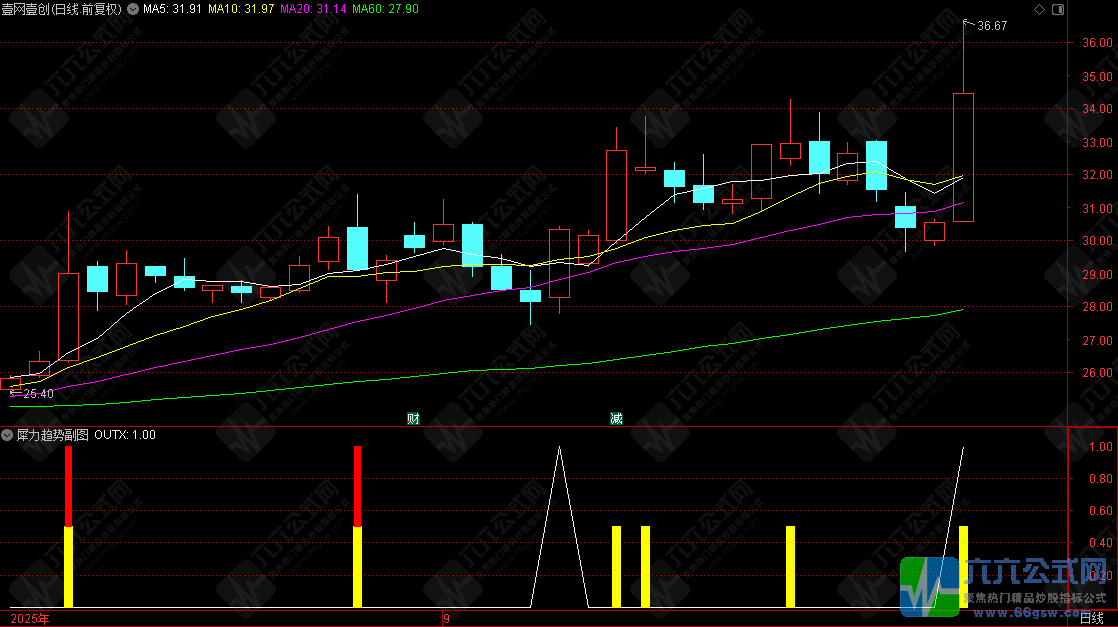Click the MA20 indicator label

(313, 9)
